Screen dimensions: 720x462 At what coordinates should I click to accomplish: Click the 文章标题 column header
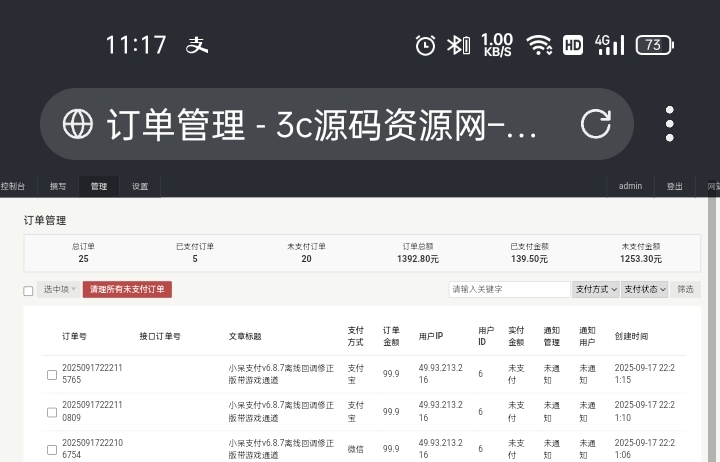click(245, 336)
